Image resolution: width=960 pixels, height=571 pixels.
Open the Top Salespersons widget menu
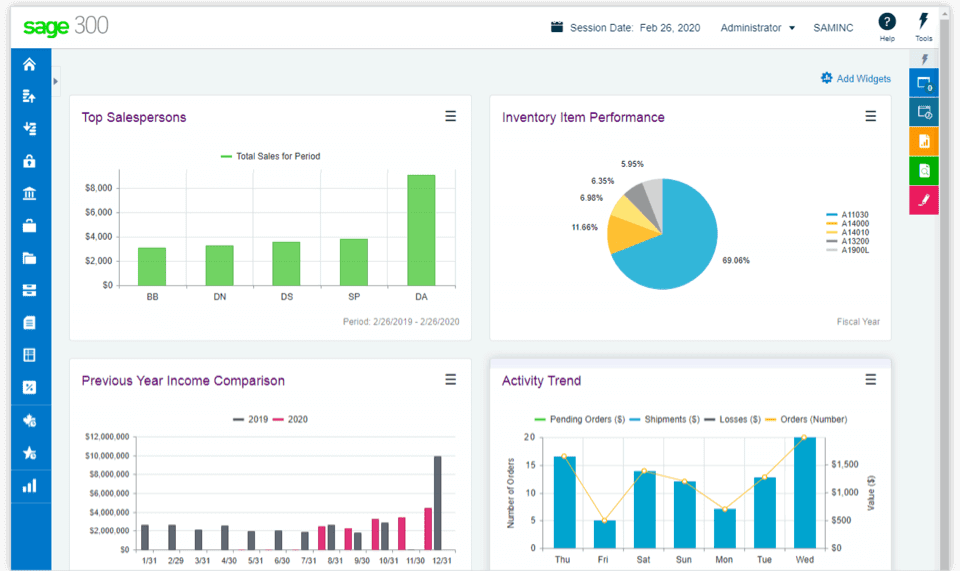point(451,117)
